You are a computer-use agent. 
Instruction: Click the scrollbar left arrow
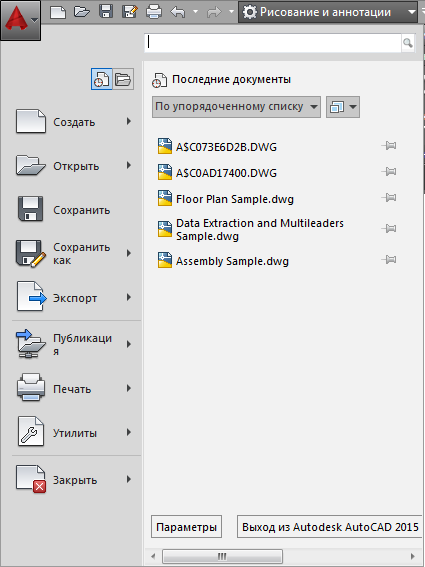[153, 556]
